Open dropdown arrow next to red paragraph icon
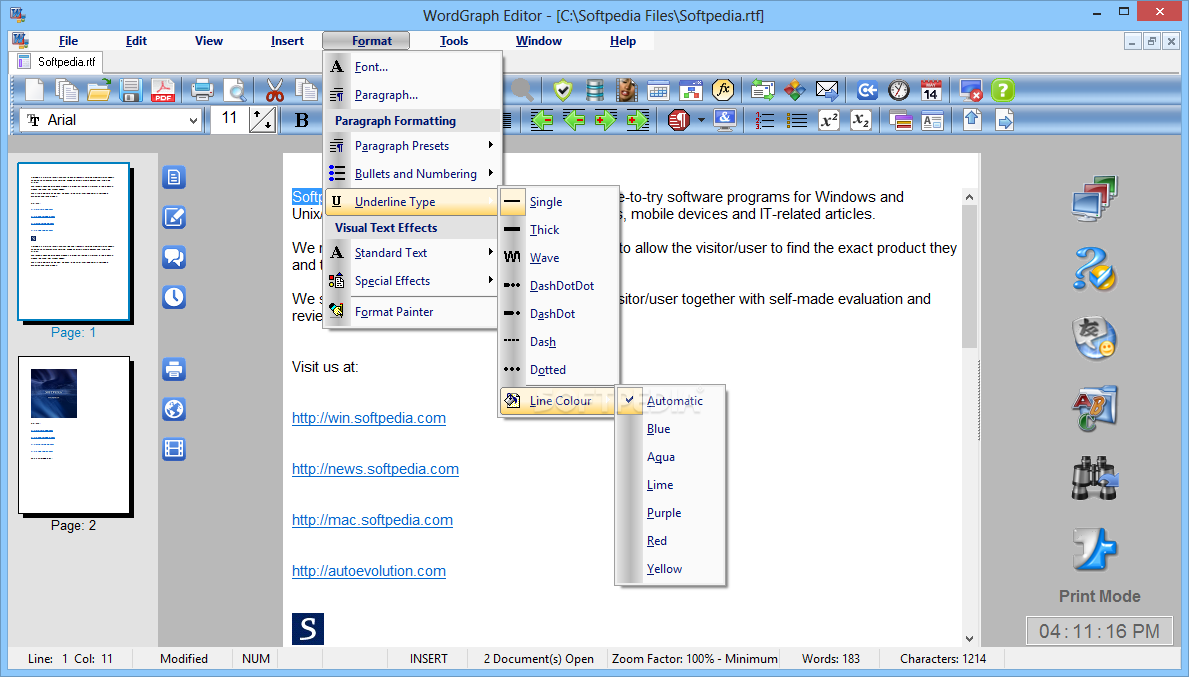This screenshot has height=677, width=1189. click(701, 121)
